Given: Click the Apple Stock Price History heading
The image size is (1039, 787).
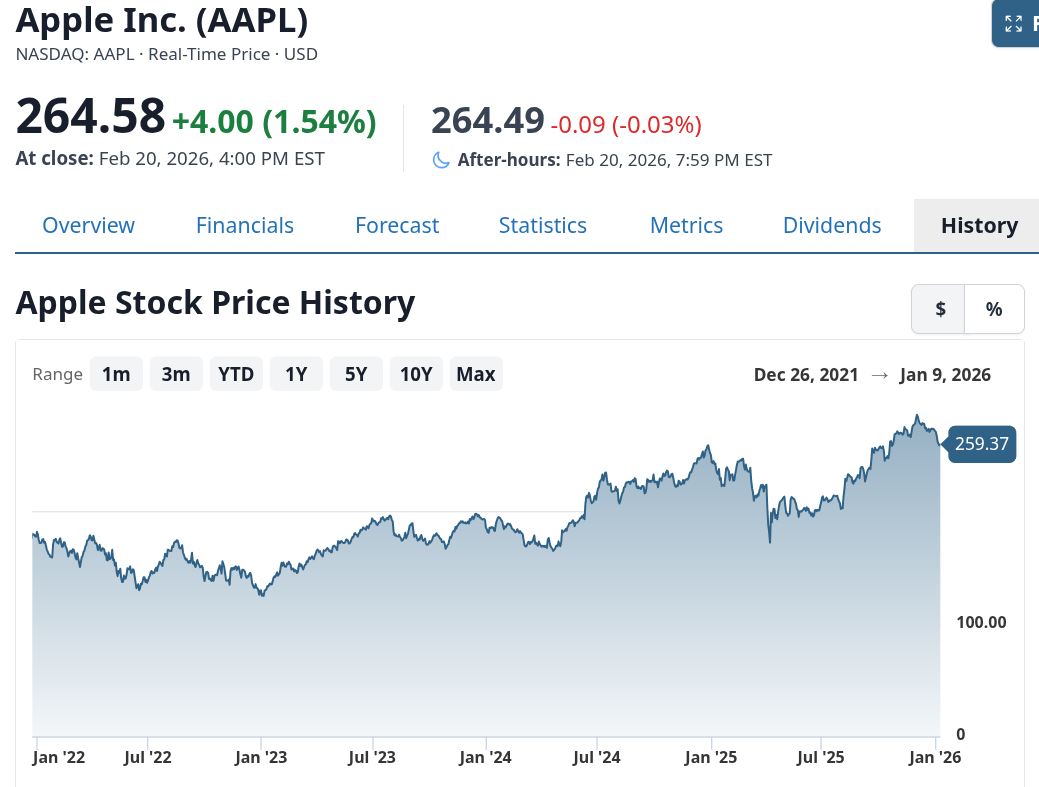Looking at the screenshot, I should 216,302.
